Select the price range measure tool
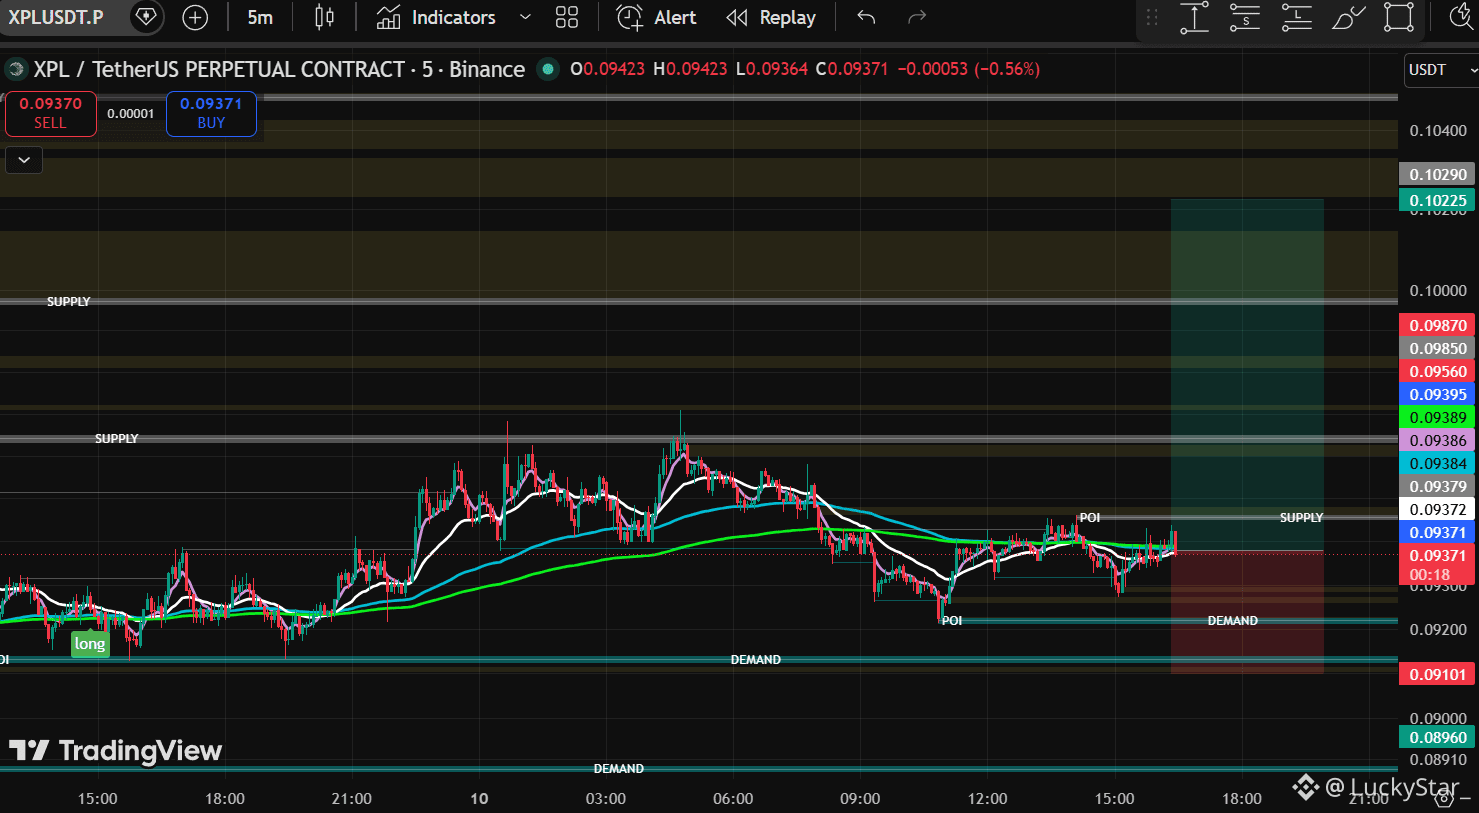The height and width of the screenshot is (813, 1479). click(x=1194, y=17)
